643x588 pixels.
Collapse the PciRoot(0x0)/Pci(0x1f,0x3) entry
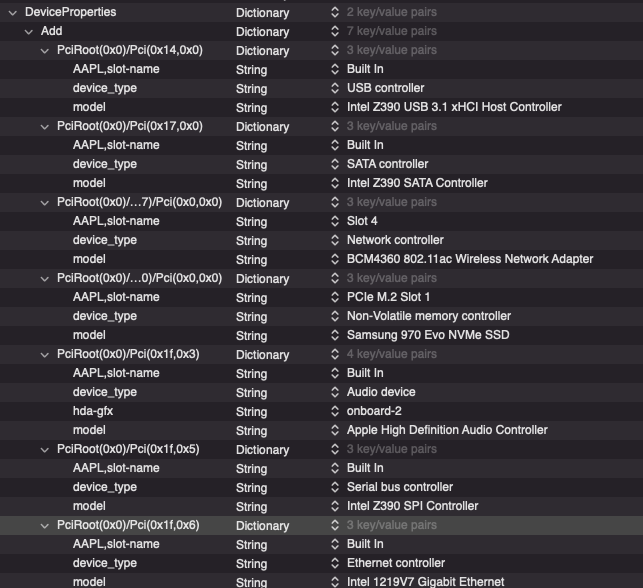click(45, 354)
